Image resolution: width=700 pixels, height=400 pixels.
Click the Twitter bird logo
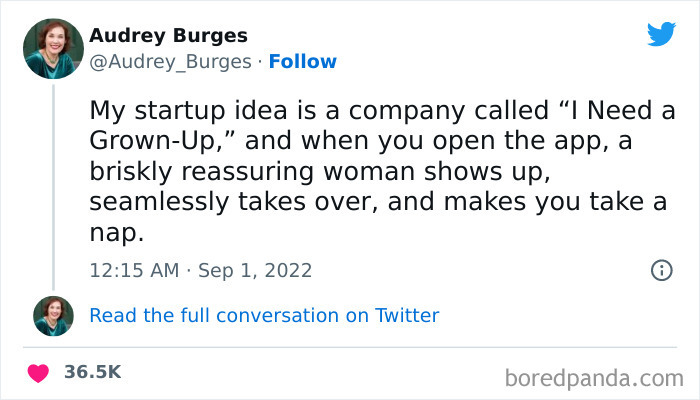(x=661, y=34)
